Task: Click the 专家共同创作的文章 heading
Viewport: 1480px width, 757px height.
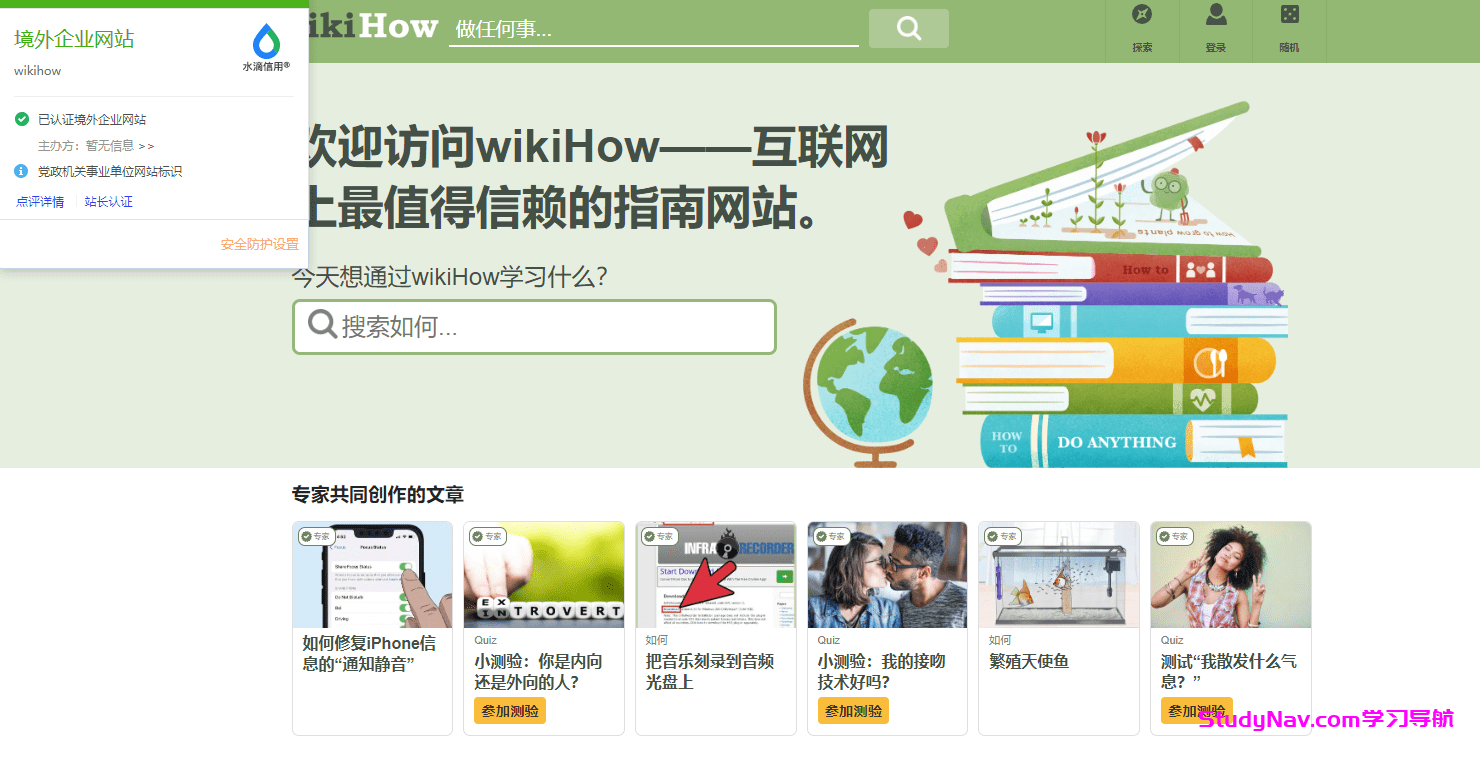Action: click(378, 494)
